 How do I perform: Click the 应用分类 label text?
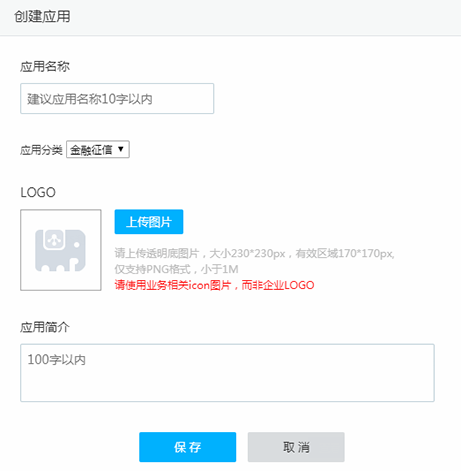tap(41, 150)
